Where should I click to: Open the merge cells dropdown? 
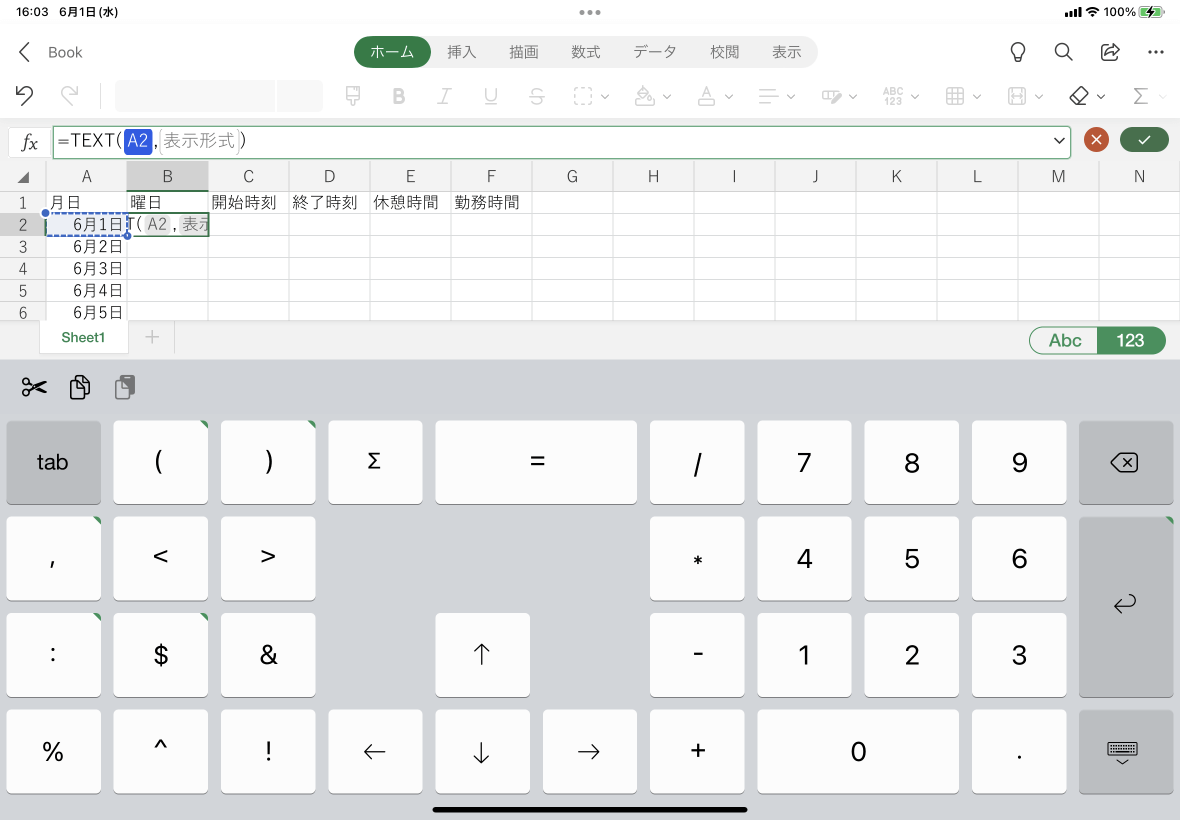click(1025, 96)
